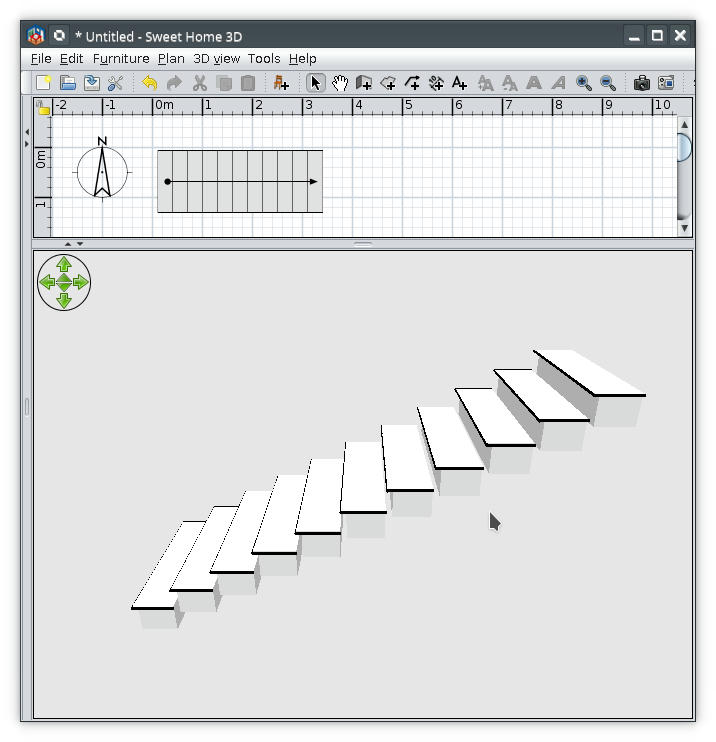Zoom in on the plan
Image resolution: width=716 pixels, height=742 pixels.
(x=583, y=83)
